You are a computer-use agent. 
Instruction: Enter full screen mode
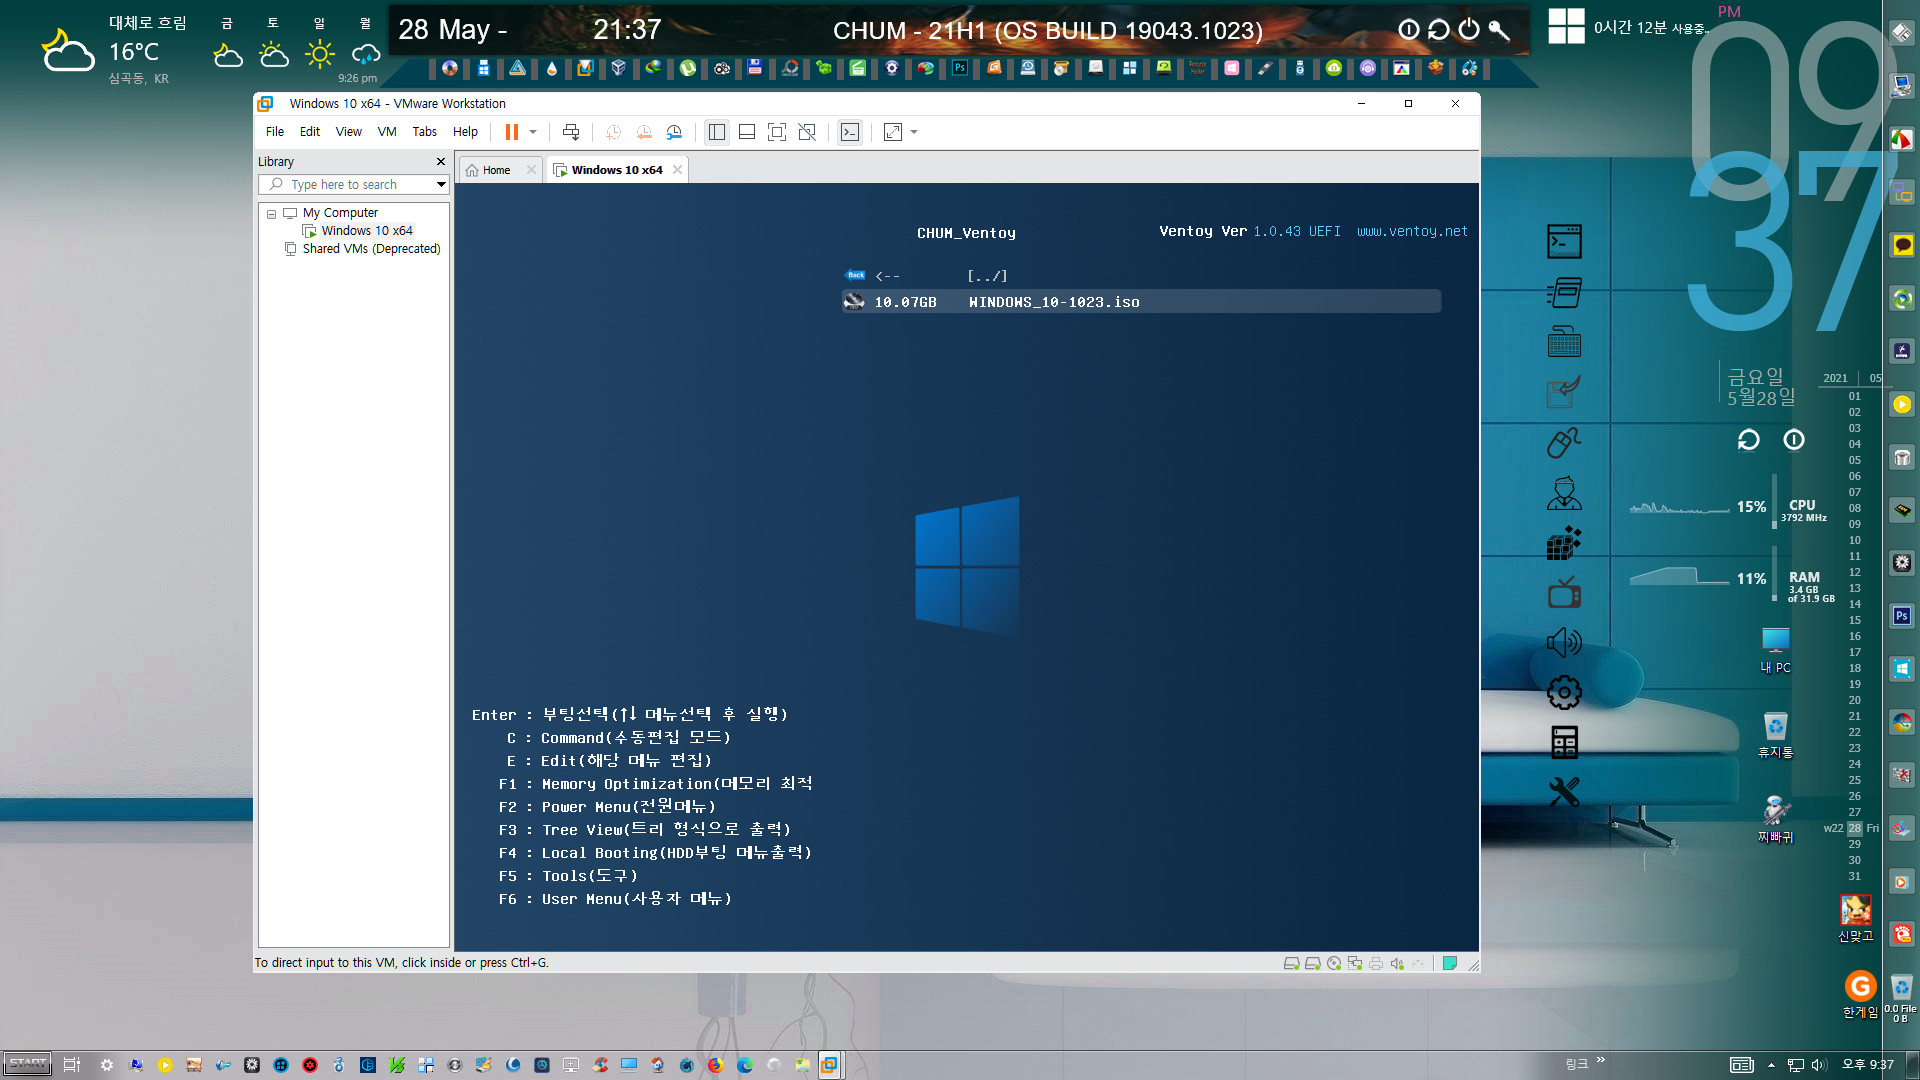pos(777,132)
